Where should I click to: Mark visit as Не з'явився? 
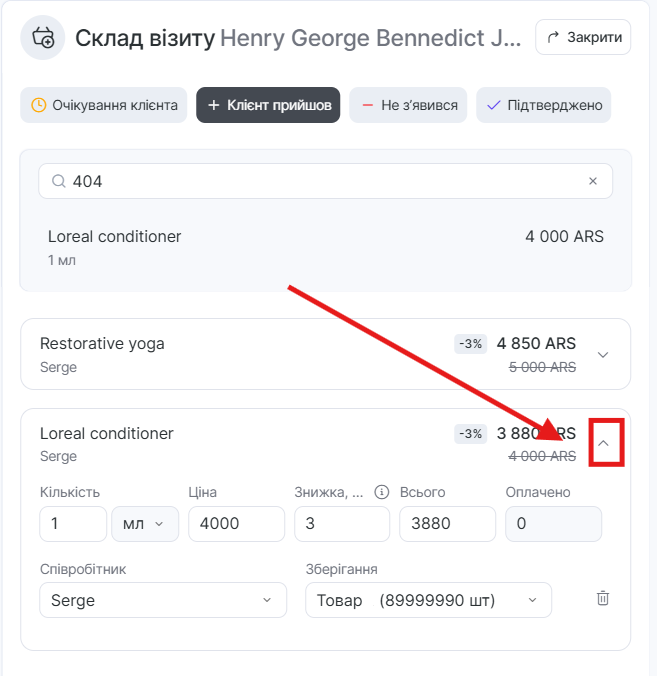(x=408, y=105)
